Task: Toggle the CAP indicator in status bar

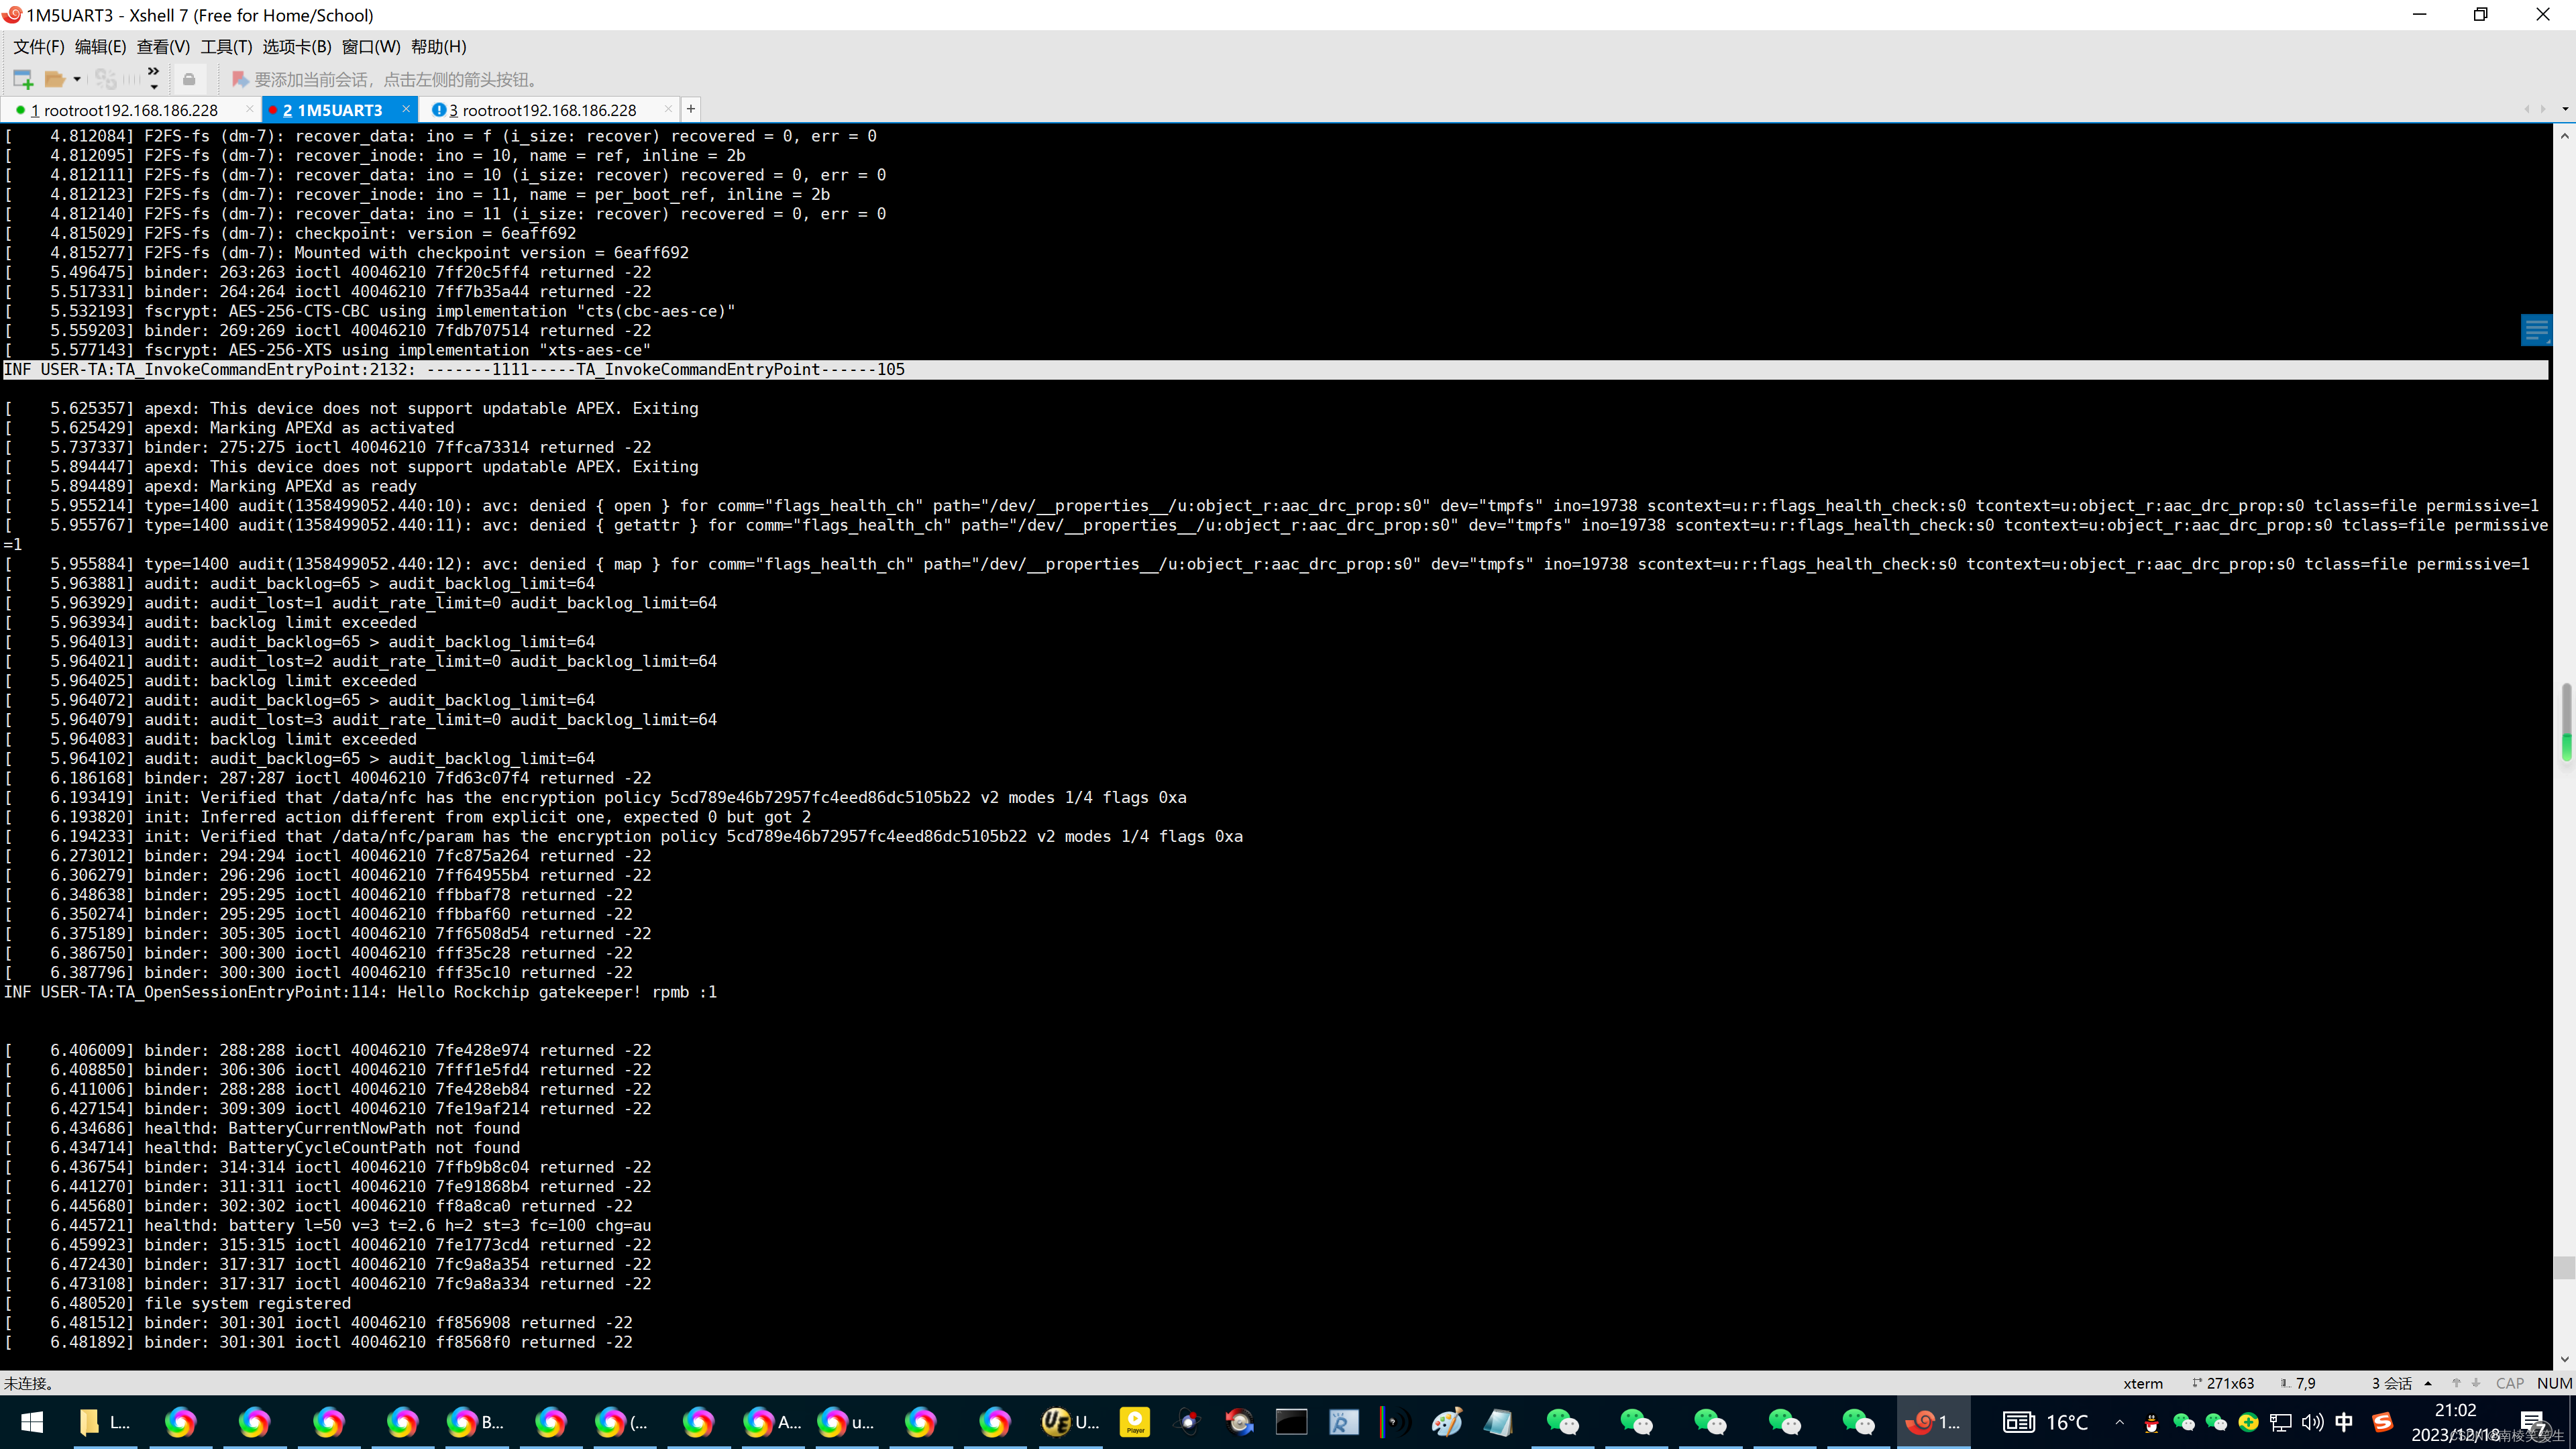Action: 2509,1383
